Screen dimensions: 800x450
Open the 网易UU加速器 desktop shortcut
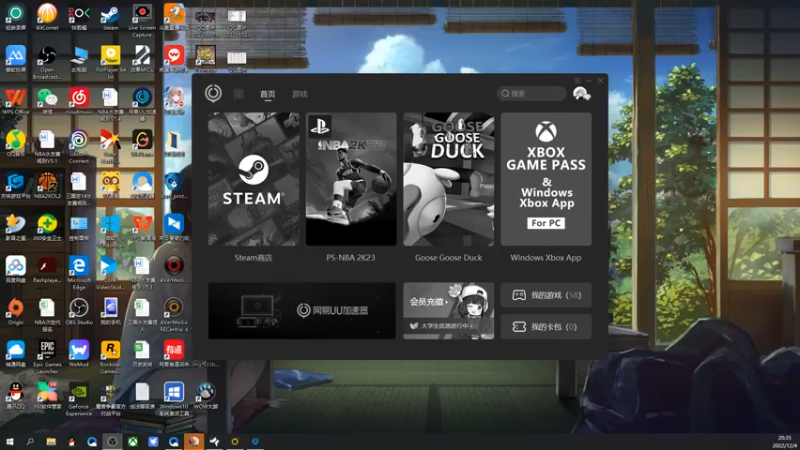[x=142, y=104]
